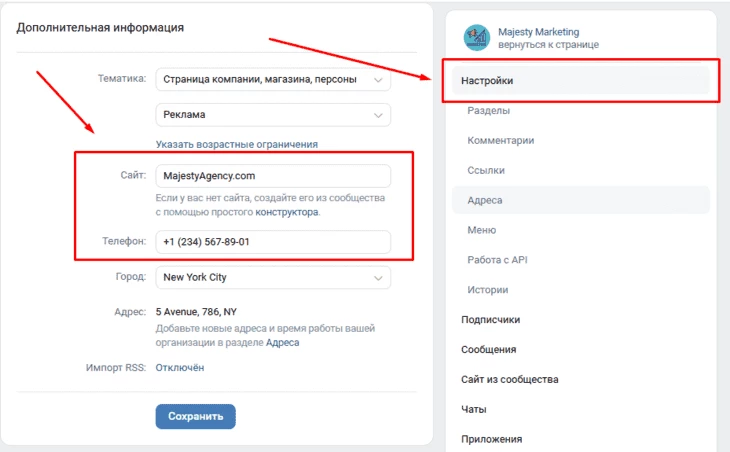Click the Отключён RSS import link
Viewport: 730px width, 452px height.
point(180,368)
